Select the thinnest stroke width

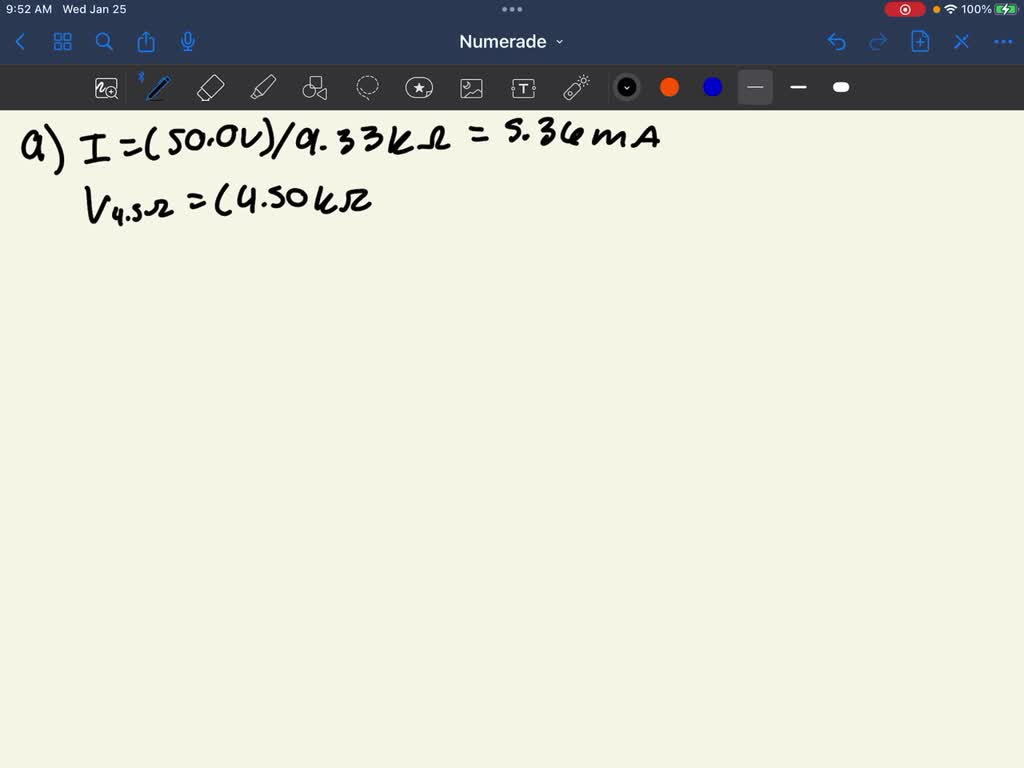(755, 88)
